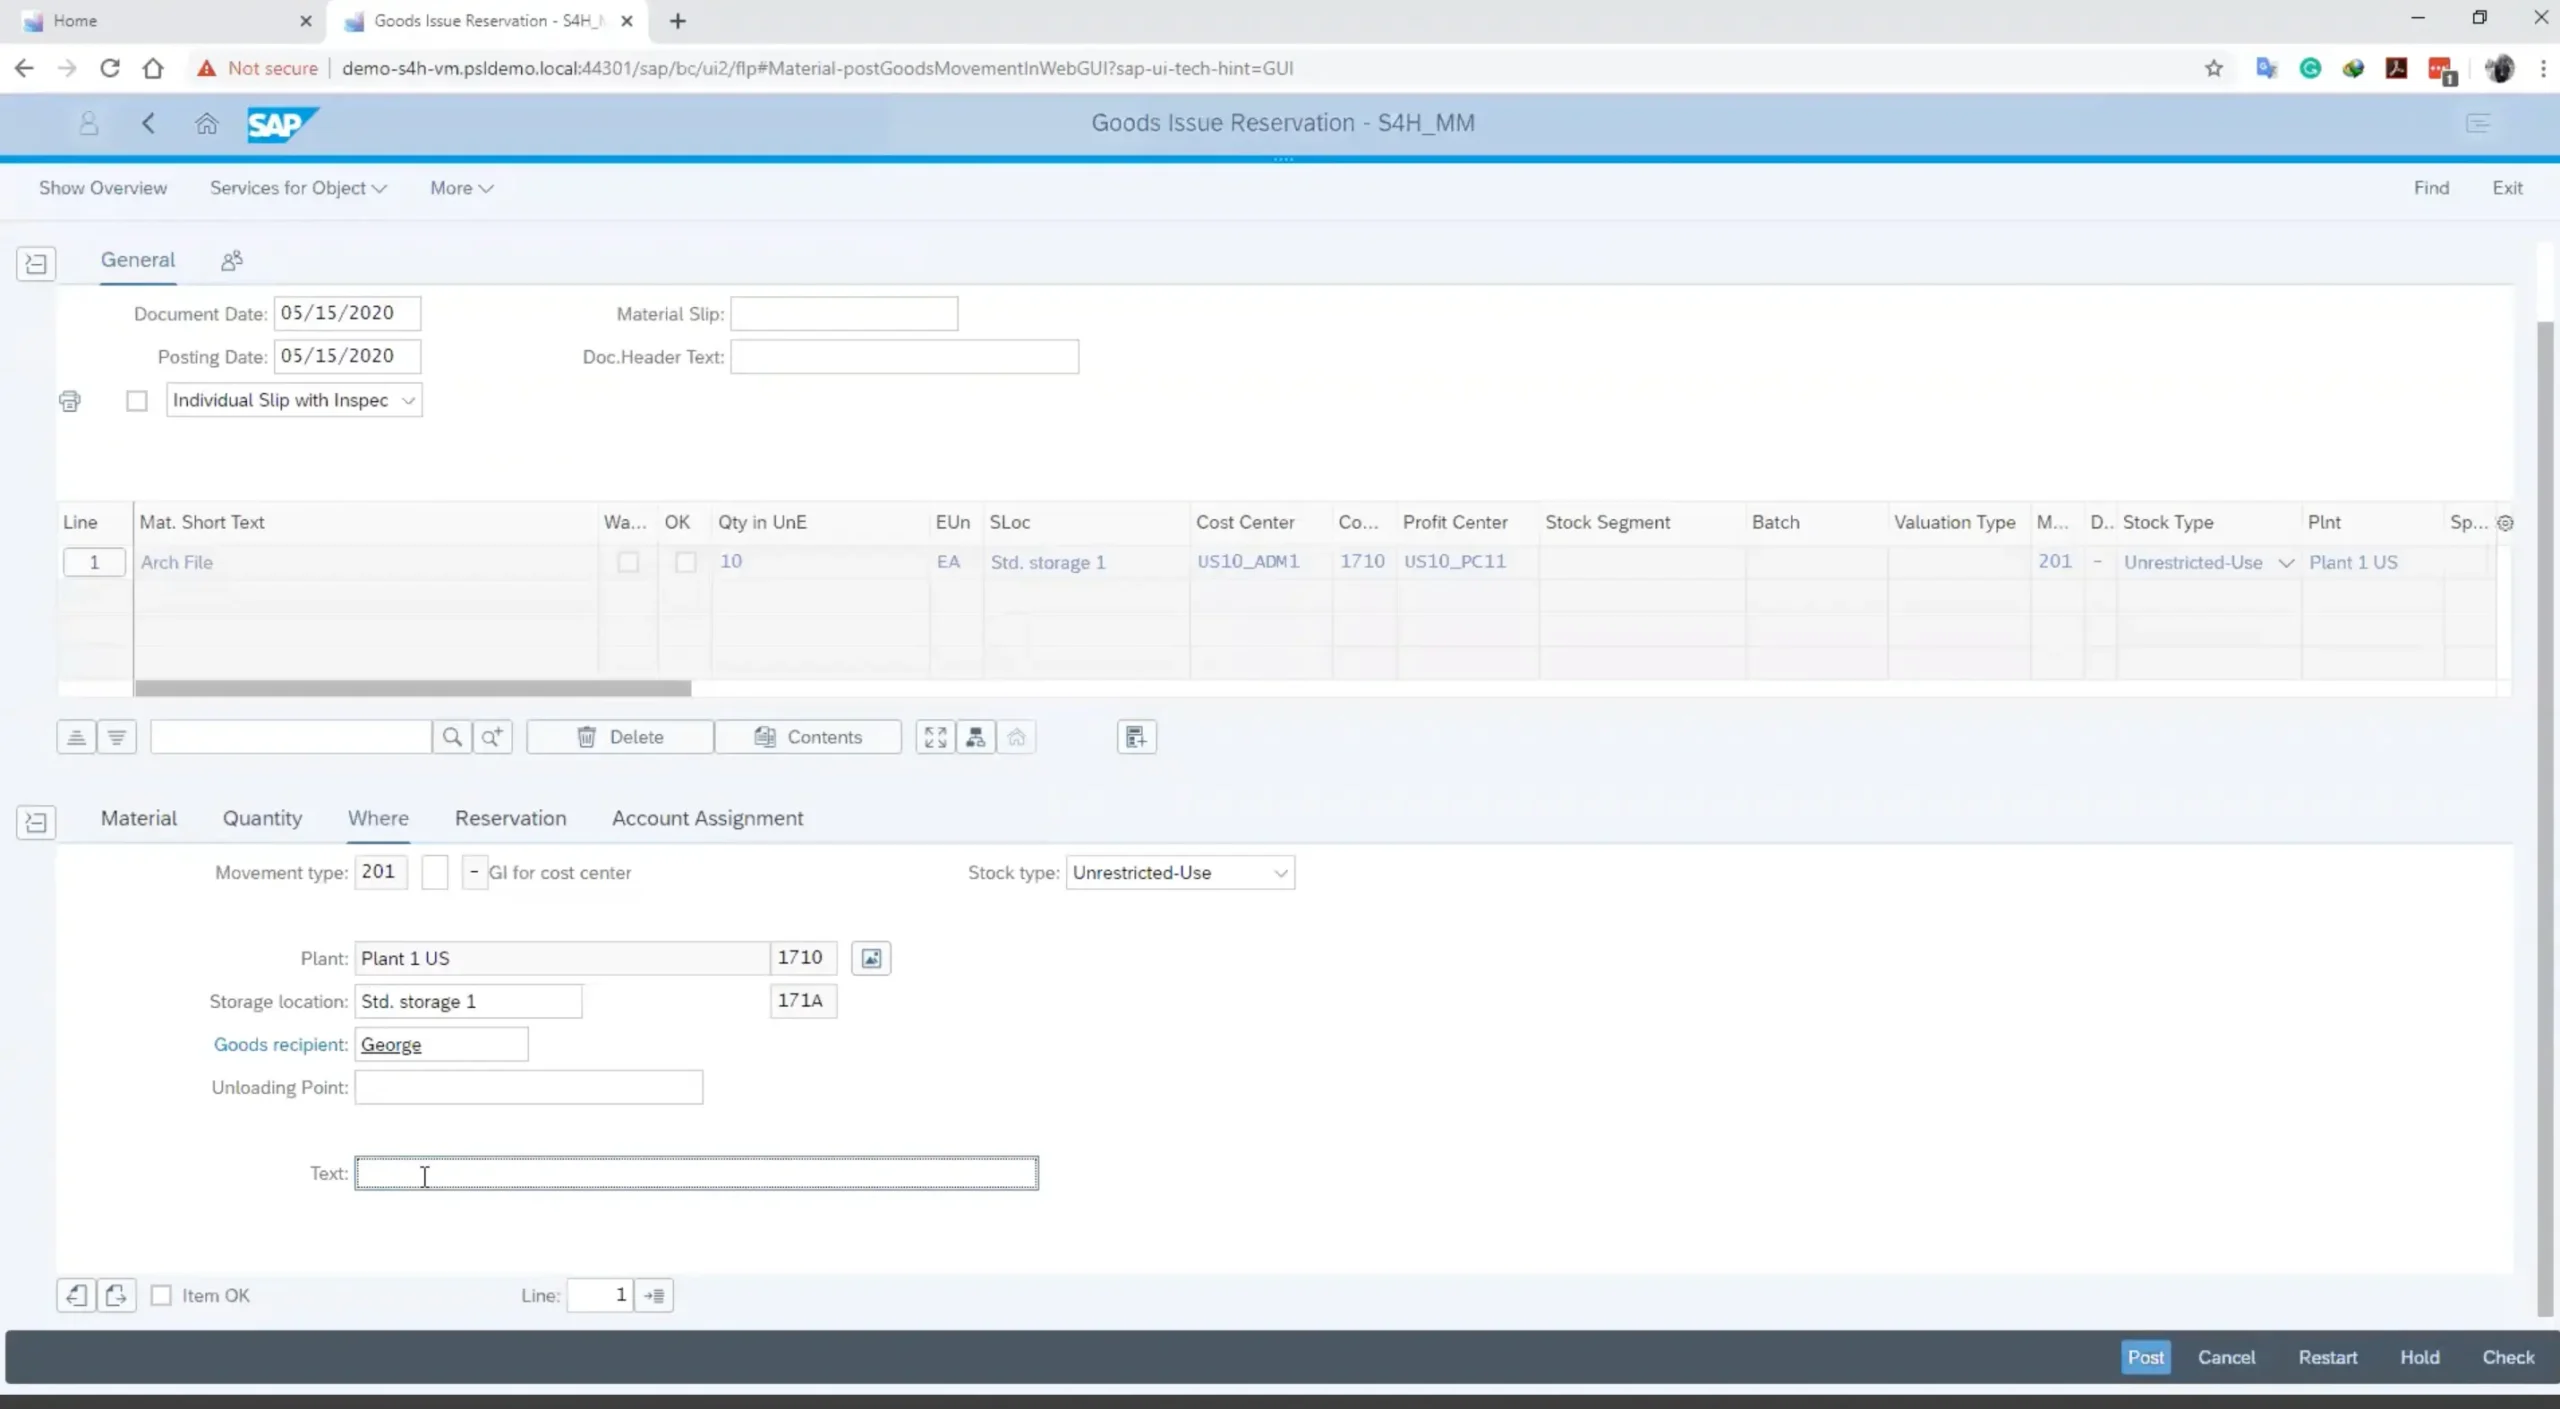Select the Where tab
2560x1409 pixels.
click(378, 818)
